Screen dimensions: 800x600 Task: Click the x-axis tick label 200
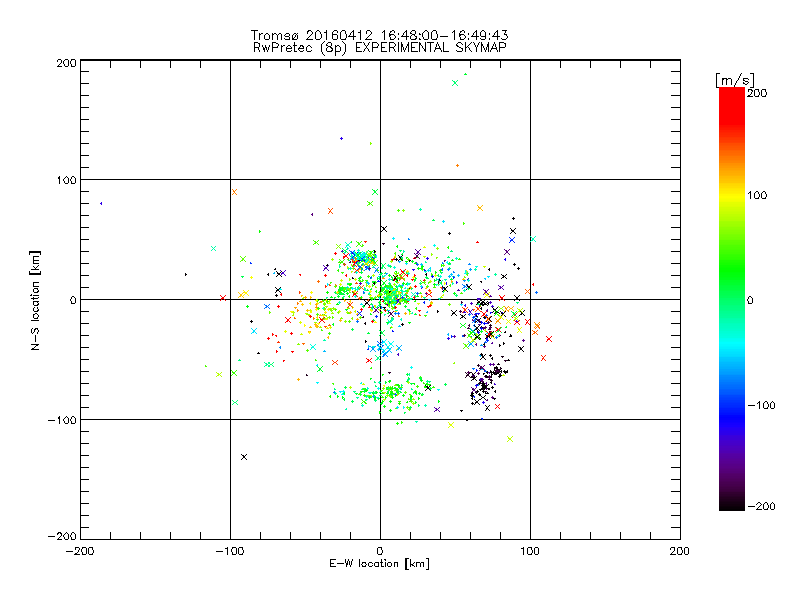680,551
